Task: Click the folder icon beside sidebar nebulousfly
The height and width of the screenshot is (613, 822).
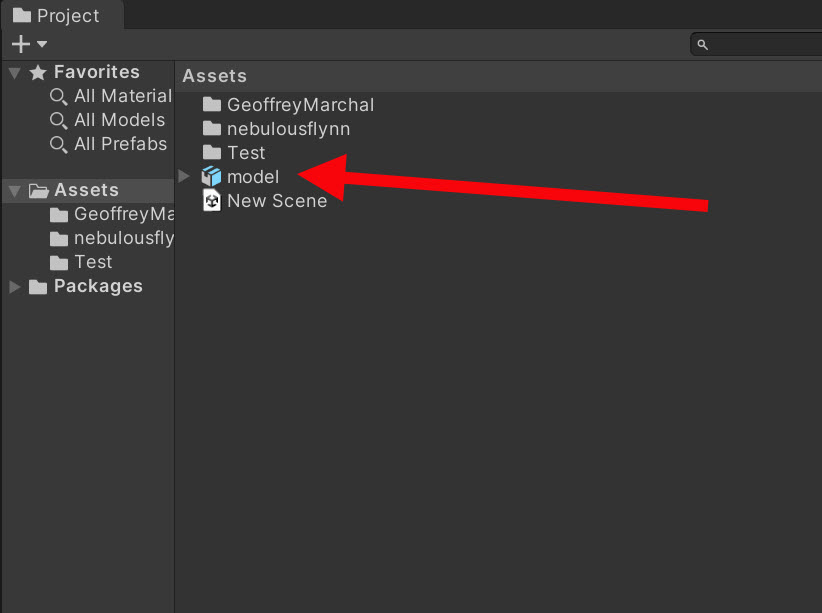Action: [x=59, y=239]
